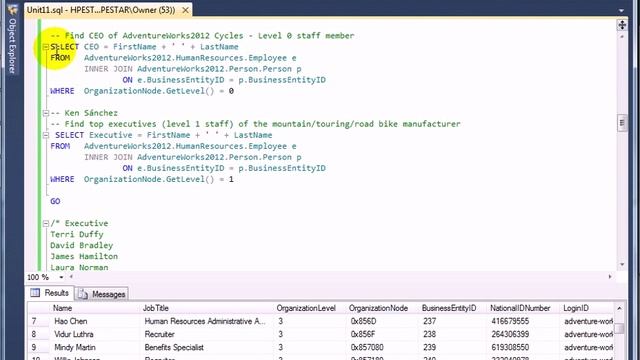Click the 'Human Resources Administrative A...' cell

point(207,321)
